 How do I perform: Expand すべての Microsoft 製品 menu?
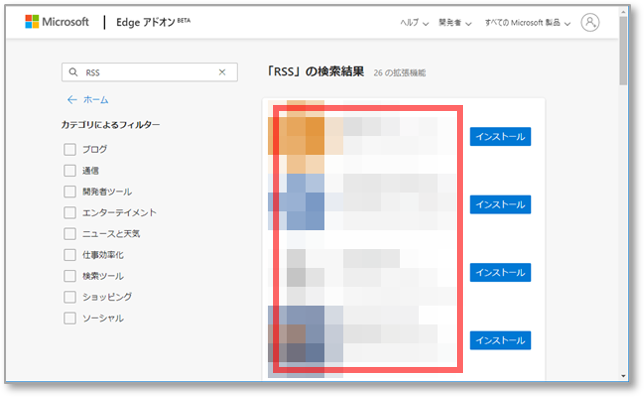(x=528, y=23)
